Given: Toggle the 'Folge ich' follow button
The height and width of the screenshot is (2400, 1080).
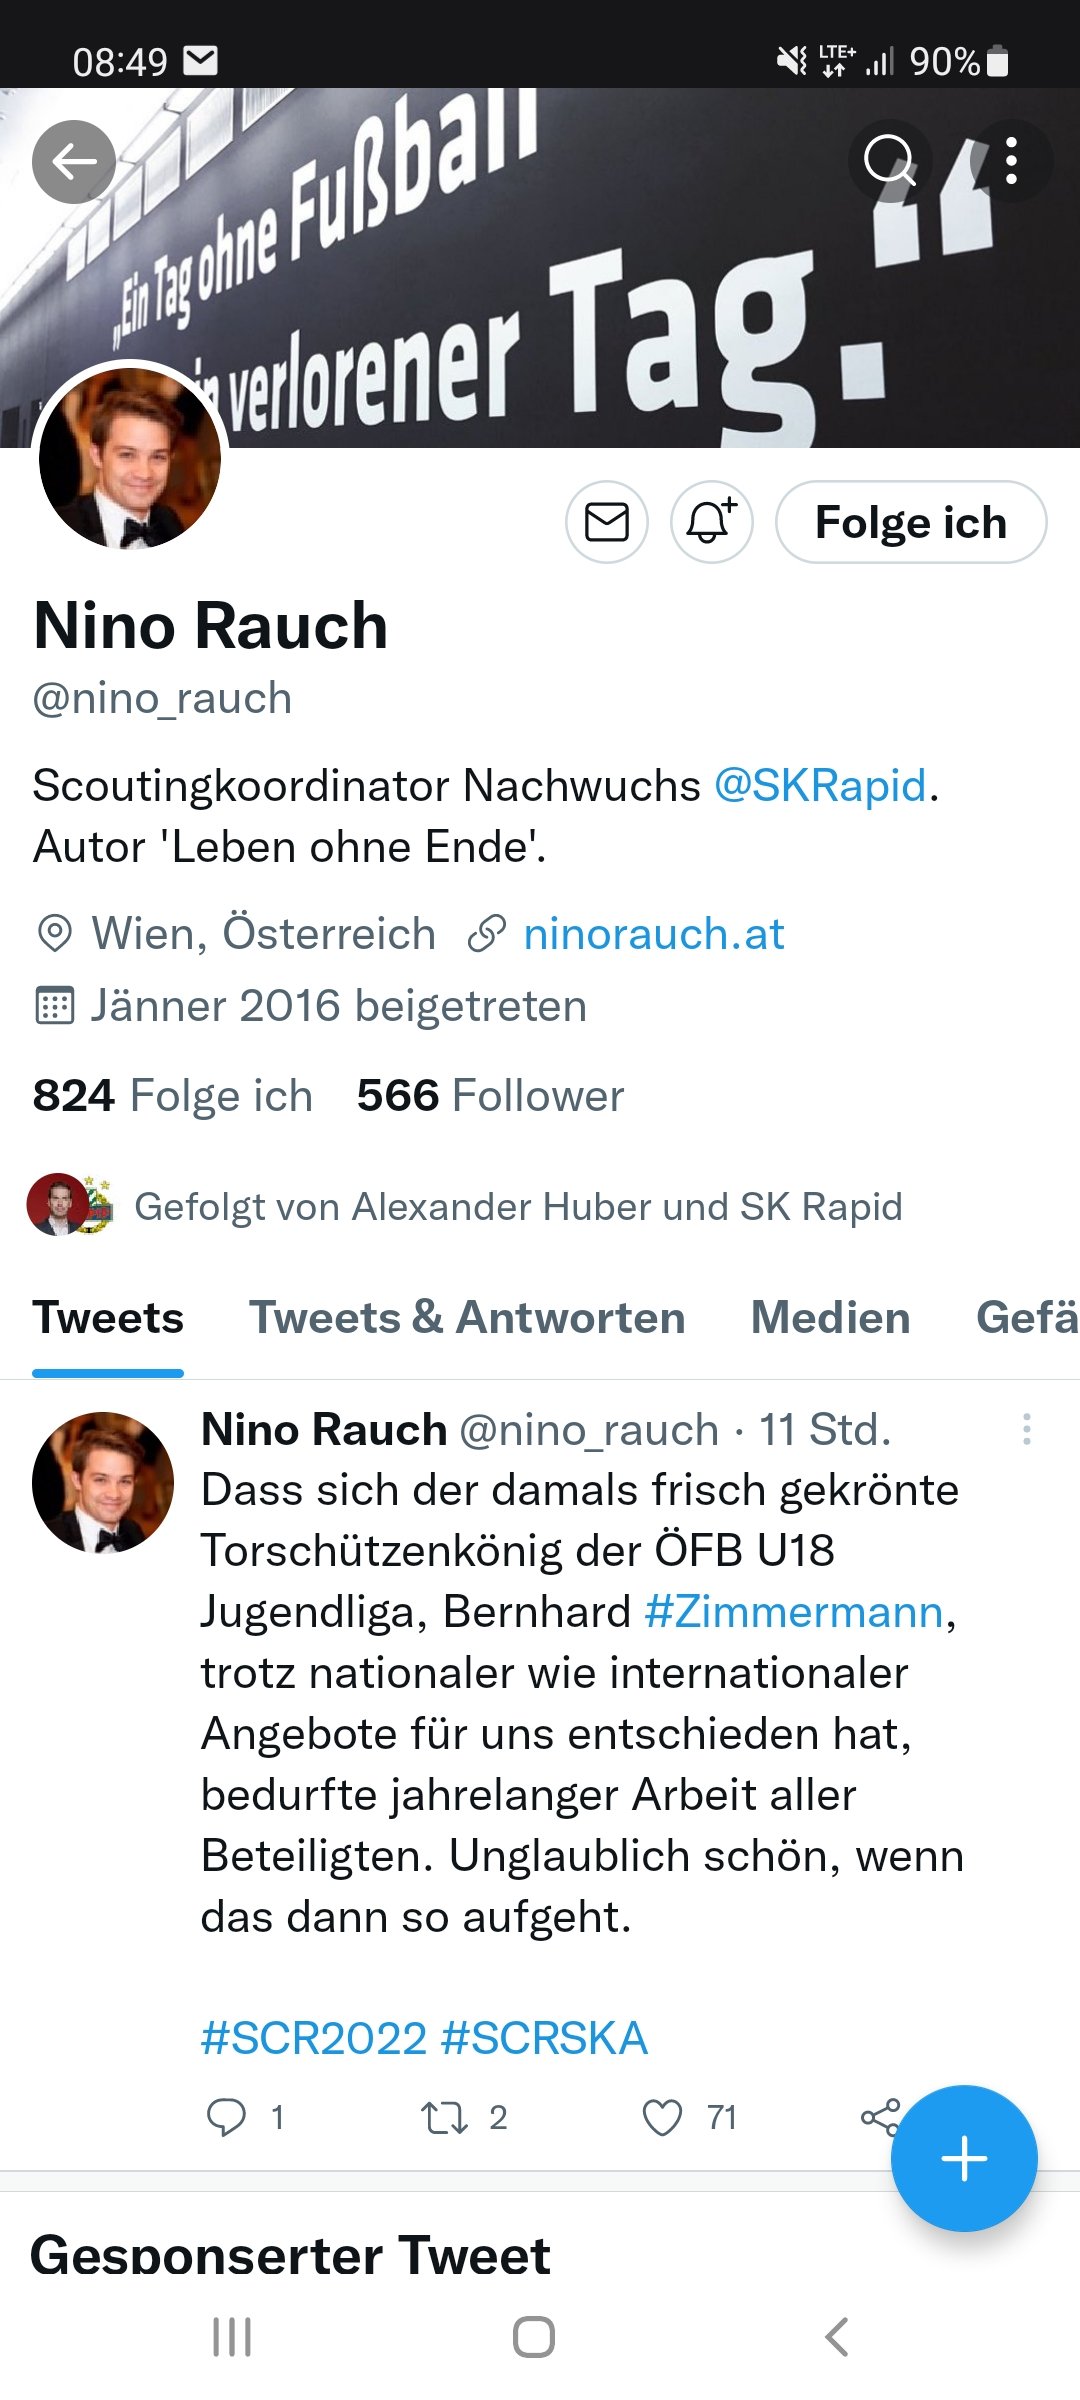Looking at the screenshot, I should pyautogui.click(x=911, y=522).
